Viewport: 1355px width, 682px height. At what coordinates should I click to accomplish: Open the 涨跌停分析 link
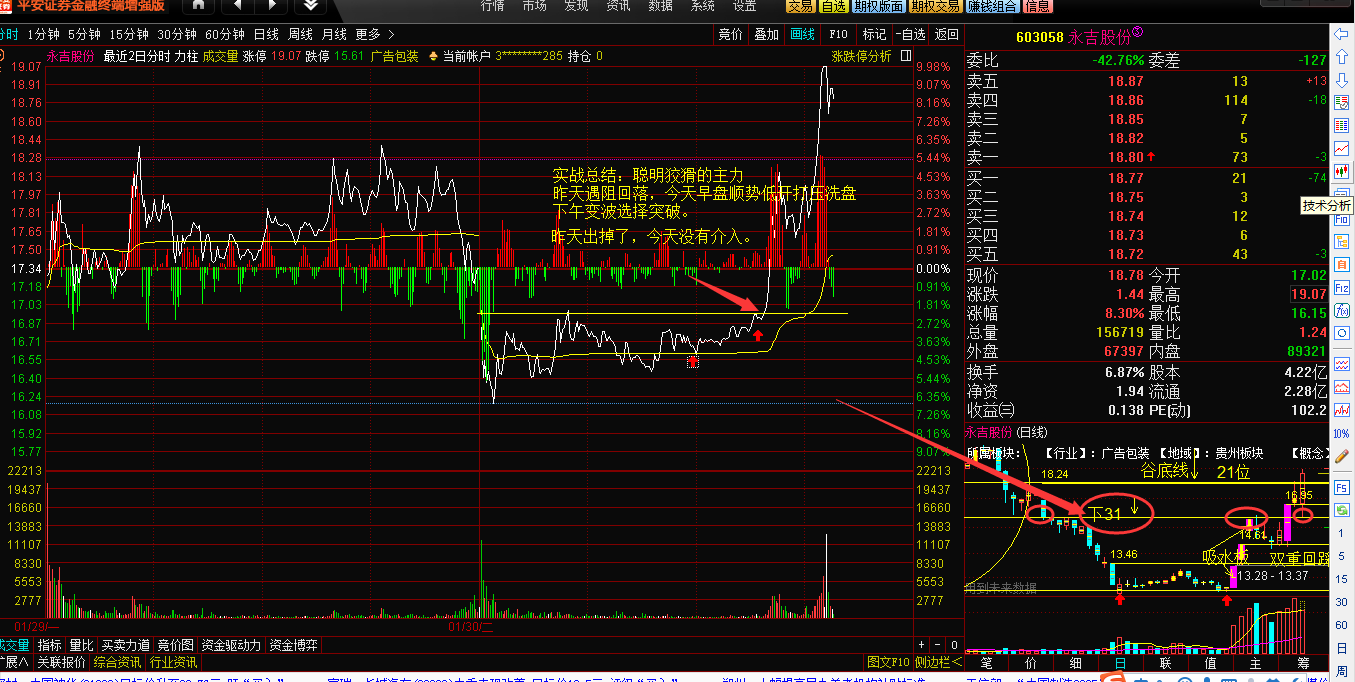[x=861, y=57]
